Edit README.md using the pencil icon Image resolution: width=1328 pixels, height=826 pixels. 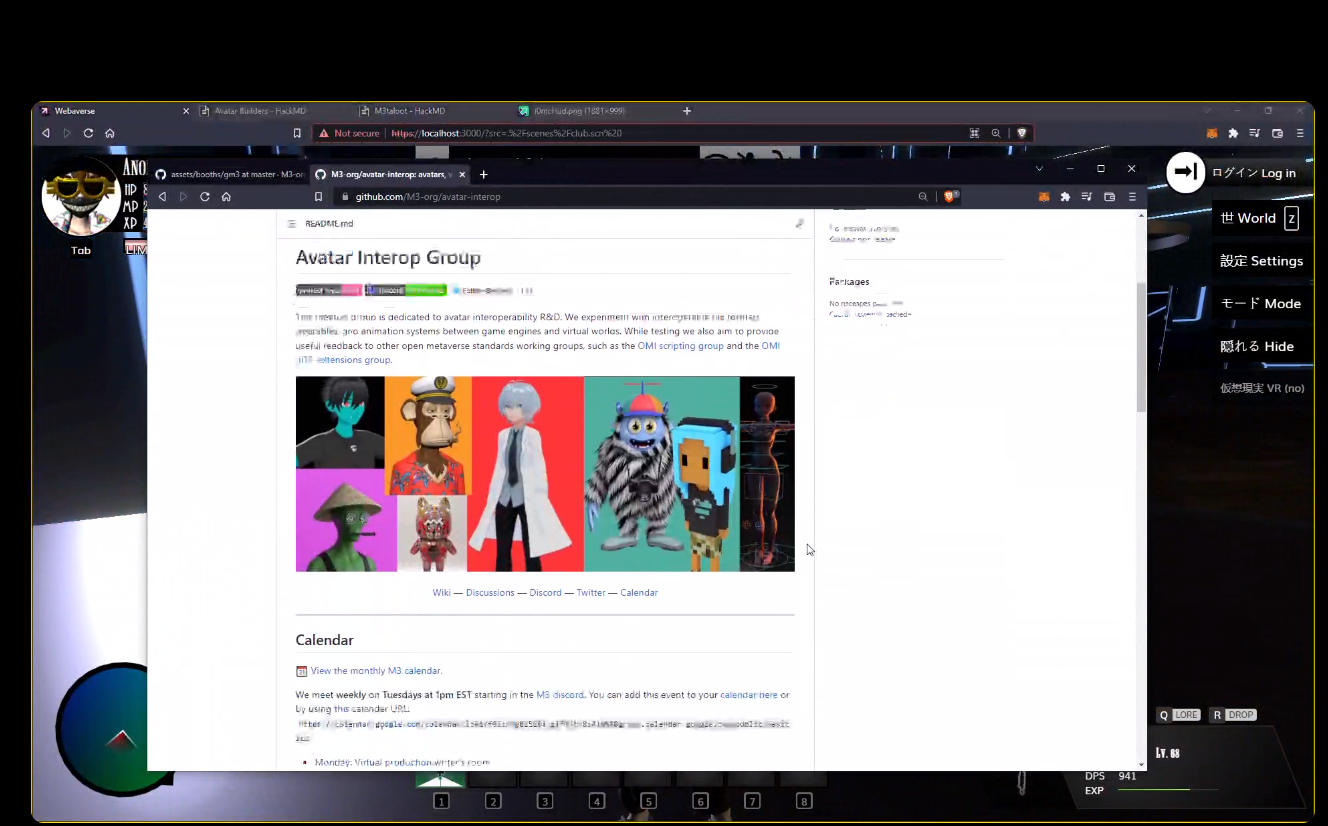[799, 223]
